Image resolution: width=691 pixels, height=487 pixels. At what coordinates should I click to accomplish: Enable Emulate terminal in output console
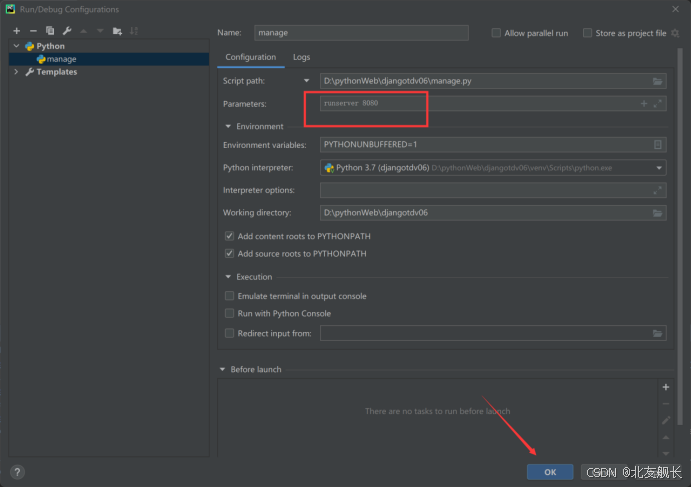(229, 296)
